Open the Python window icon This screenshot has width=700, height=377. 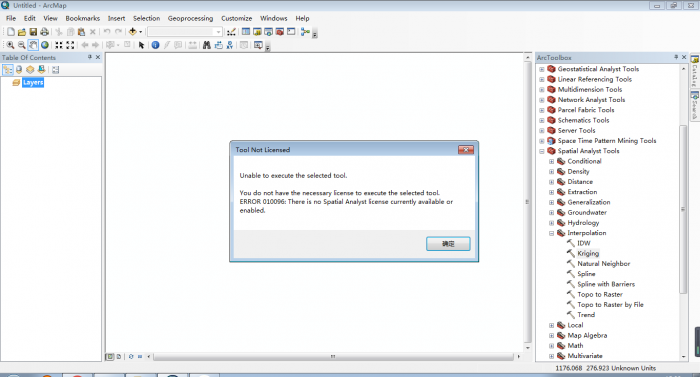coord(291,32)
